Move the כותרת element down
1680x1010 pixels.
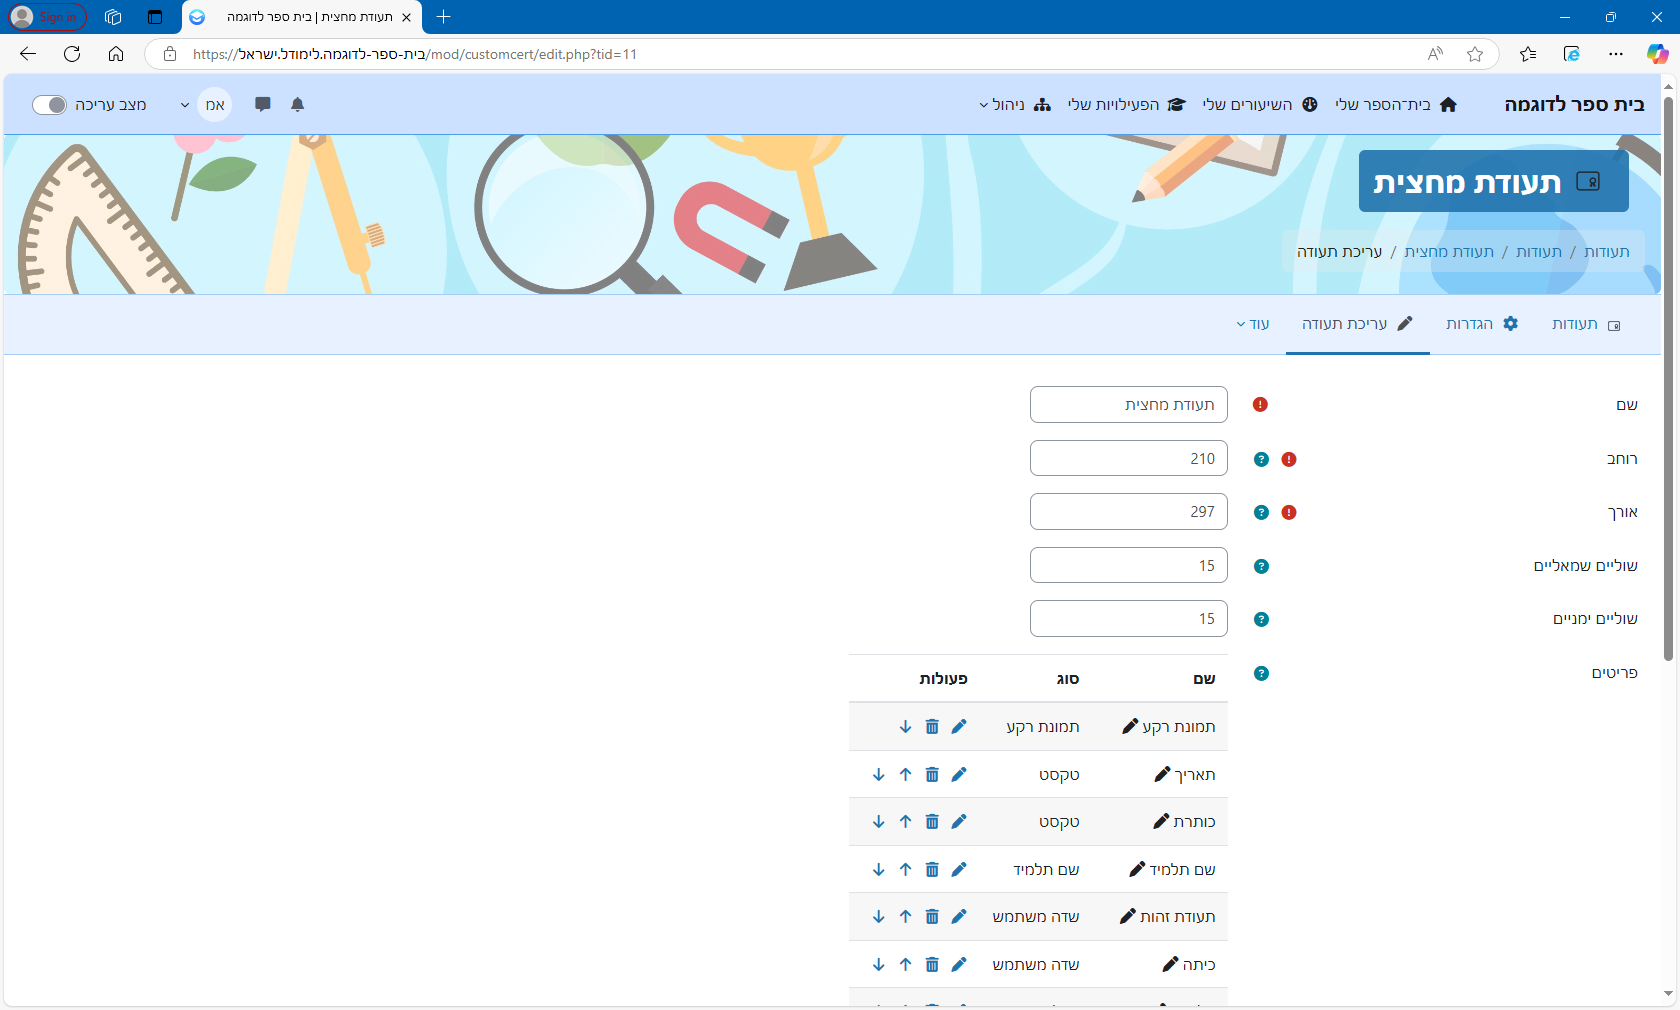(879, 821)
